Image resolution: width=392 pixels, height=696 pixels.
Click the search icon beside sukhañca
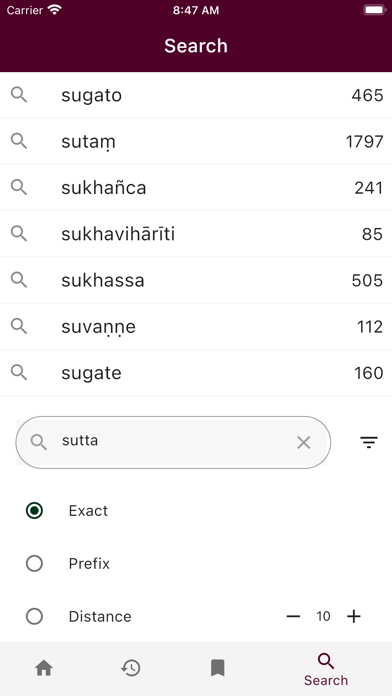click(x=19, y=187)
